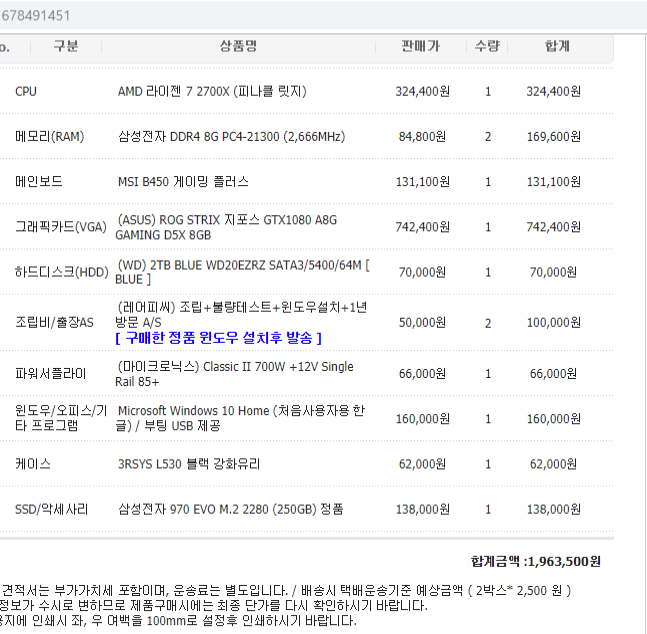The image size is (647, 634).
Task: Click 레어피씨 조립+불량테스트 product text
Action: coord(241,315)
